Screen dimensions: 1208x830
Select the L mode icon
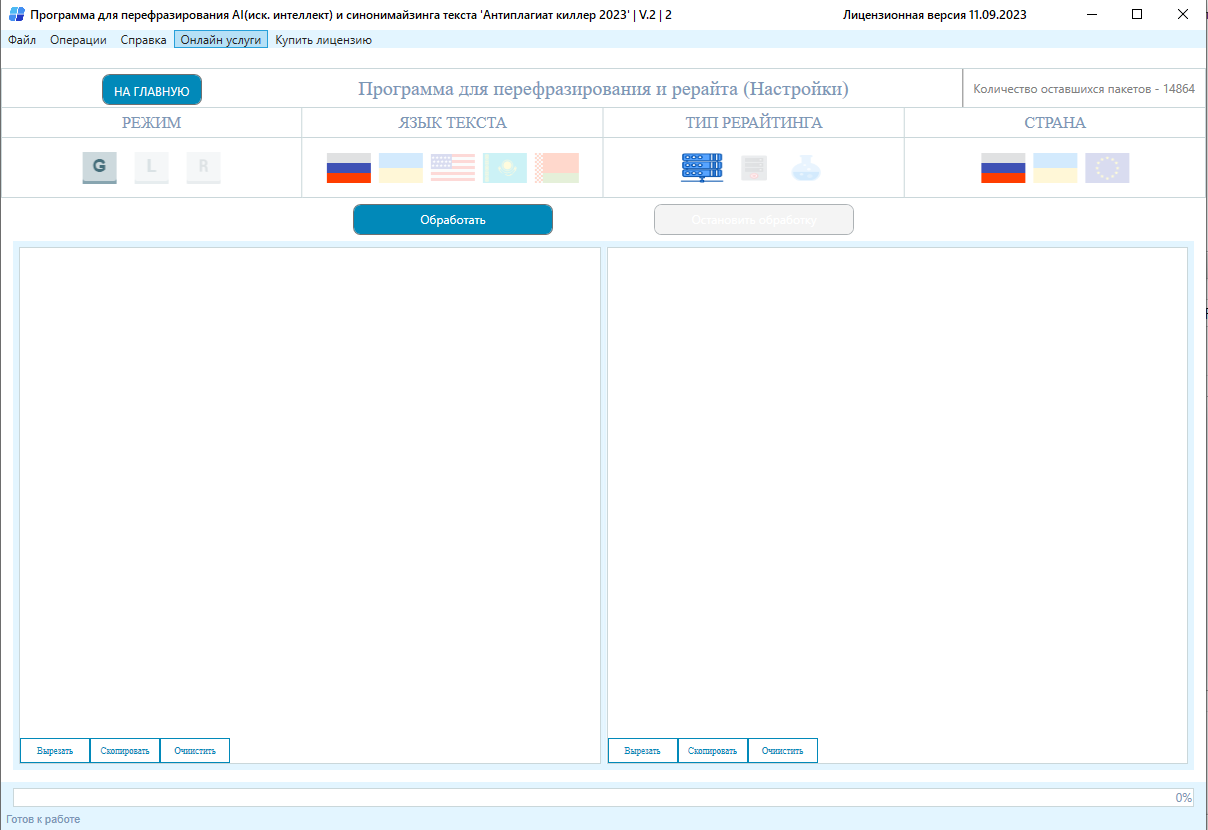click(151, 167)
